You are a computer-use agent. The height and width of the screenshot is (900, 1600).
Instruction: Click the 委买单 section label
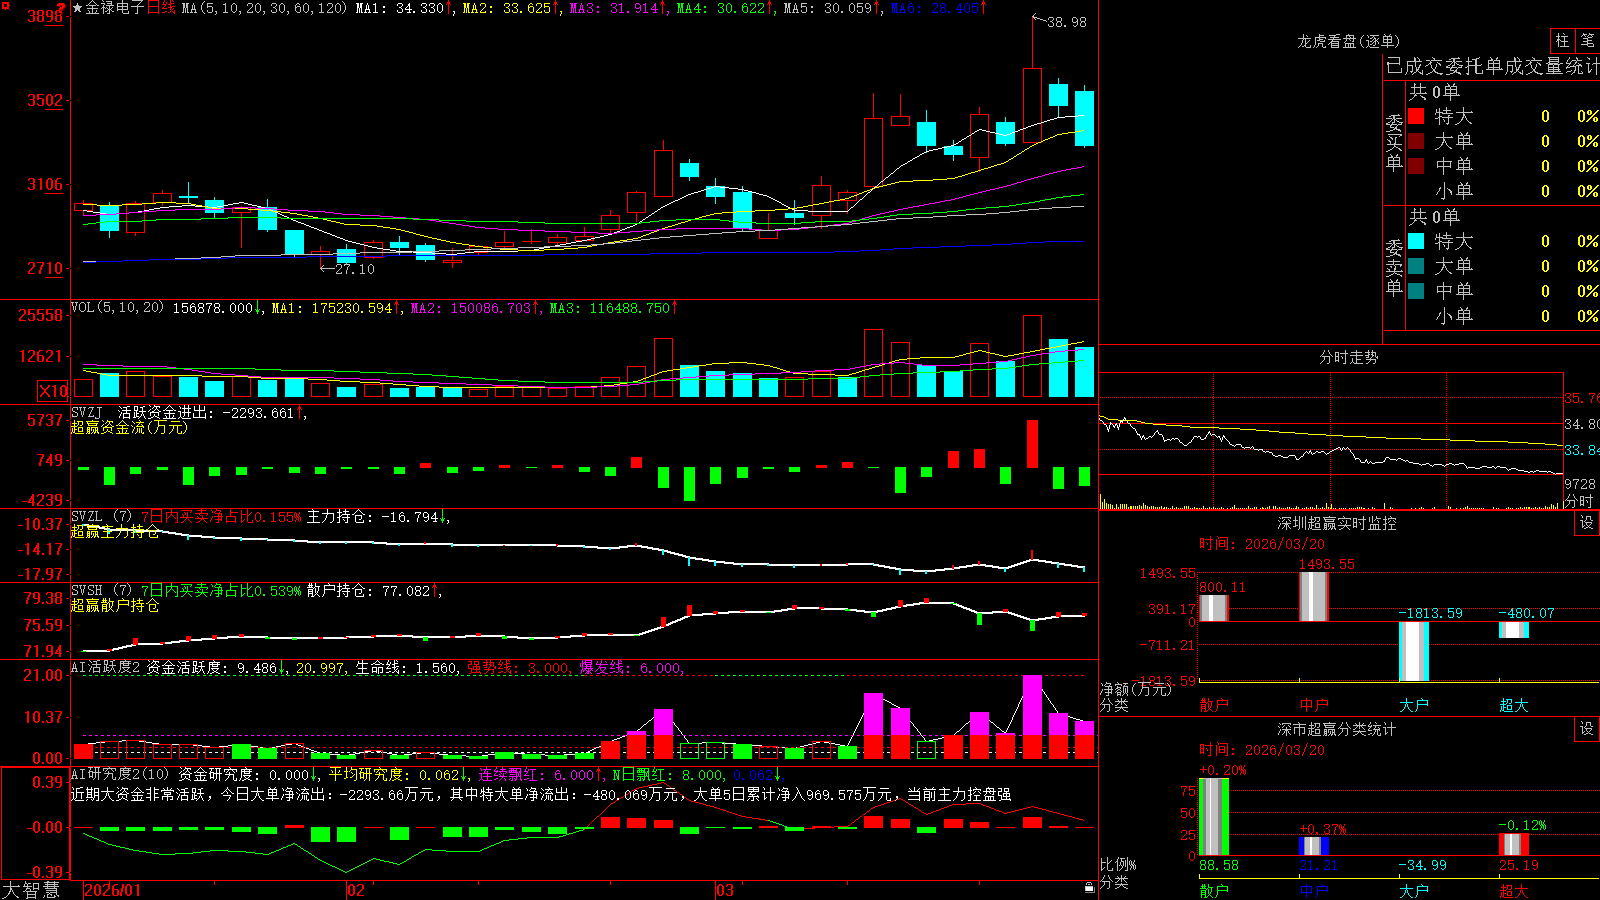[1394, 142]
